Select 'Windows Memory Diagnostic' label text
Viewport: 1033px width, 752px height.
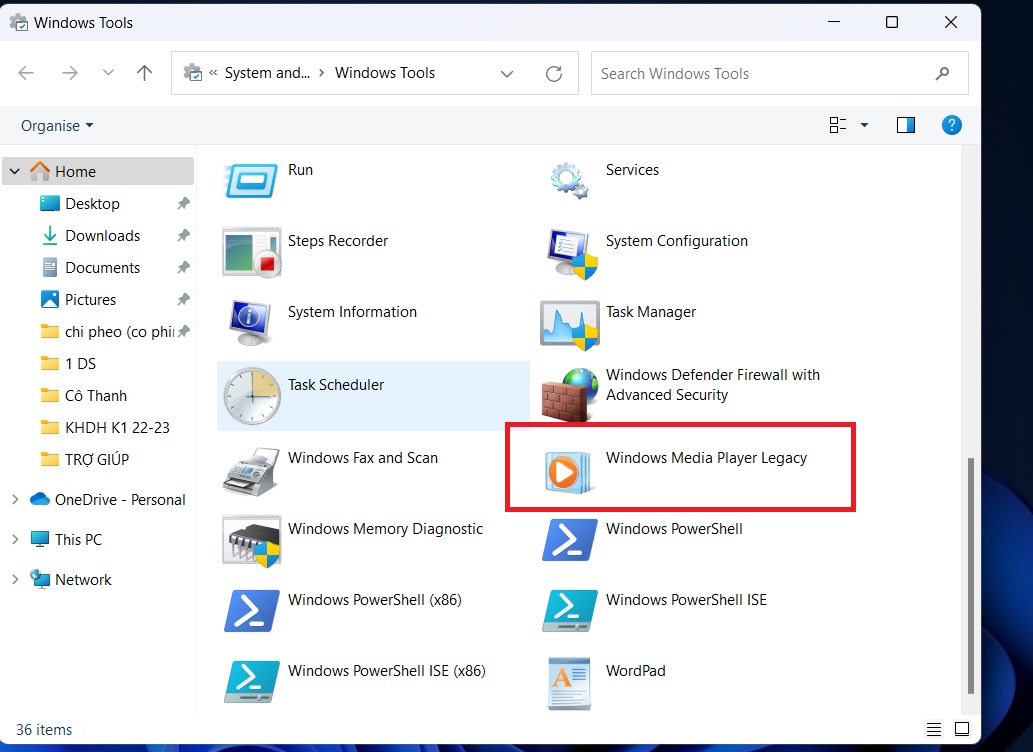tap(385, 529)
